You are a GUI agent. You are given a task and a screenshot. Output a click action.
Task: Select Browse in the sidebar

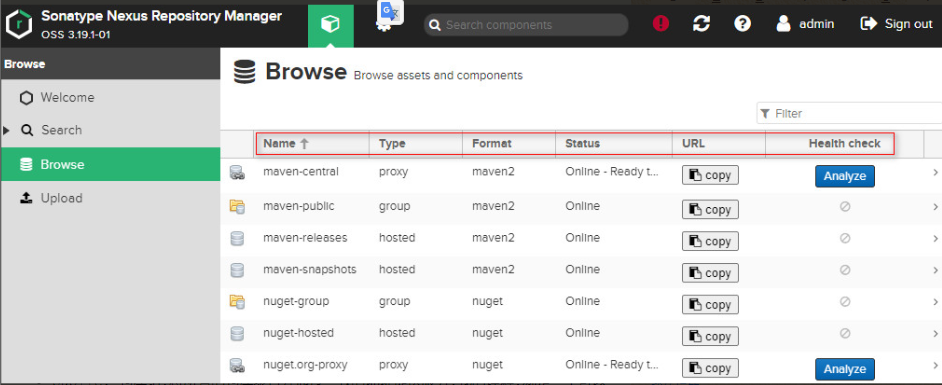[x=110, y=164]
